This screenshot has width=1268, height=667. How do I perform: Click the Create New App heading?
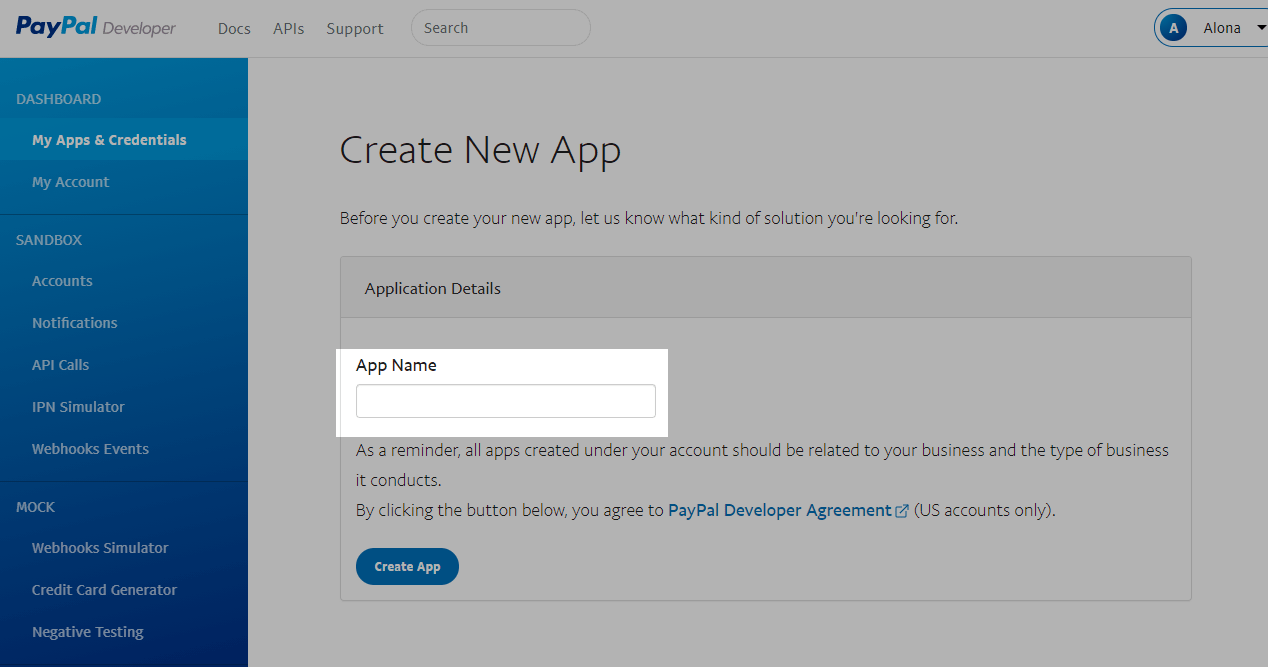click(x=480, y=151)
